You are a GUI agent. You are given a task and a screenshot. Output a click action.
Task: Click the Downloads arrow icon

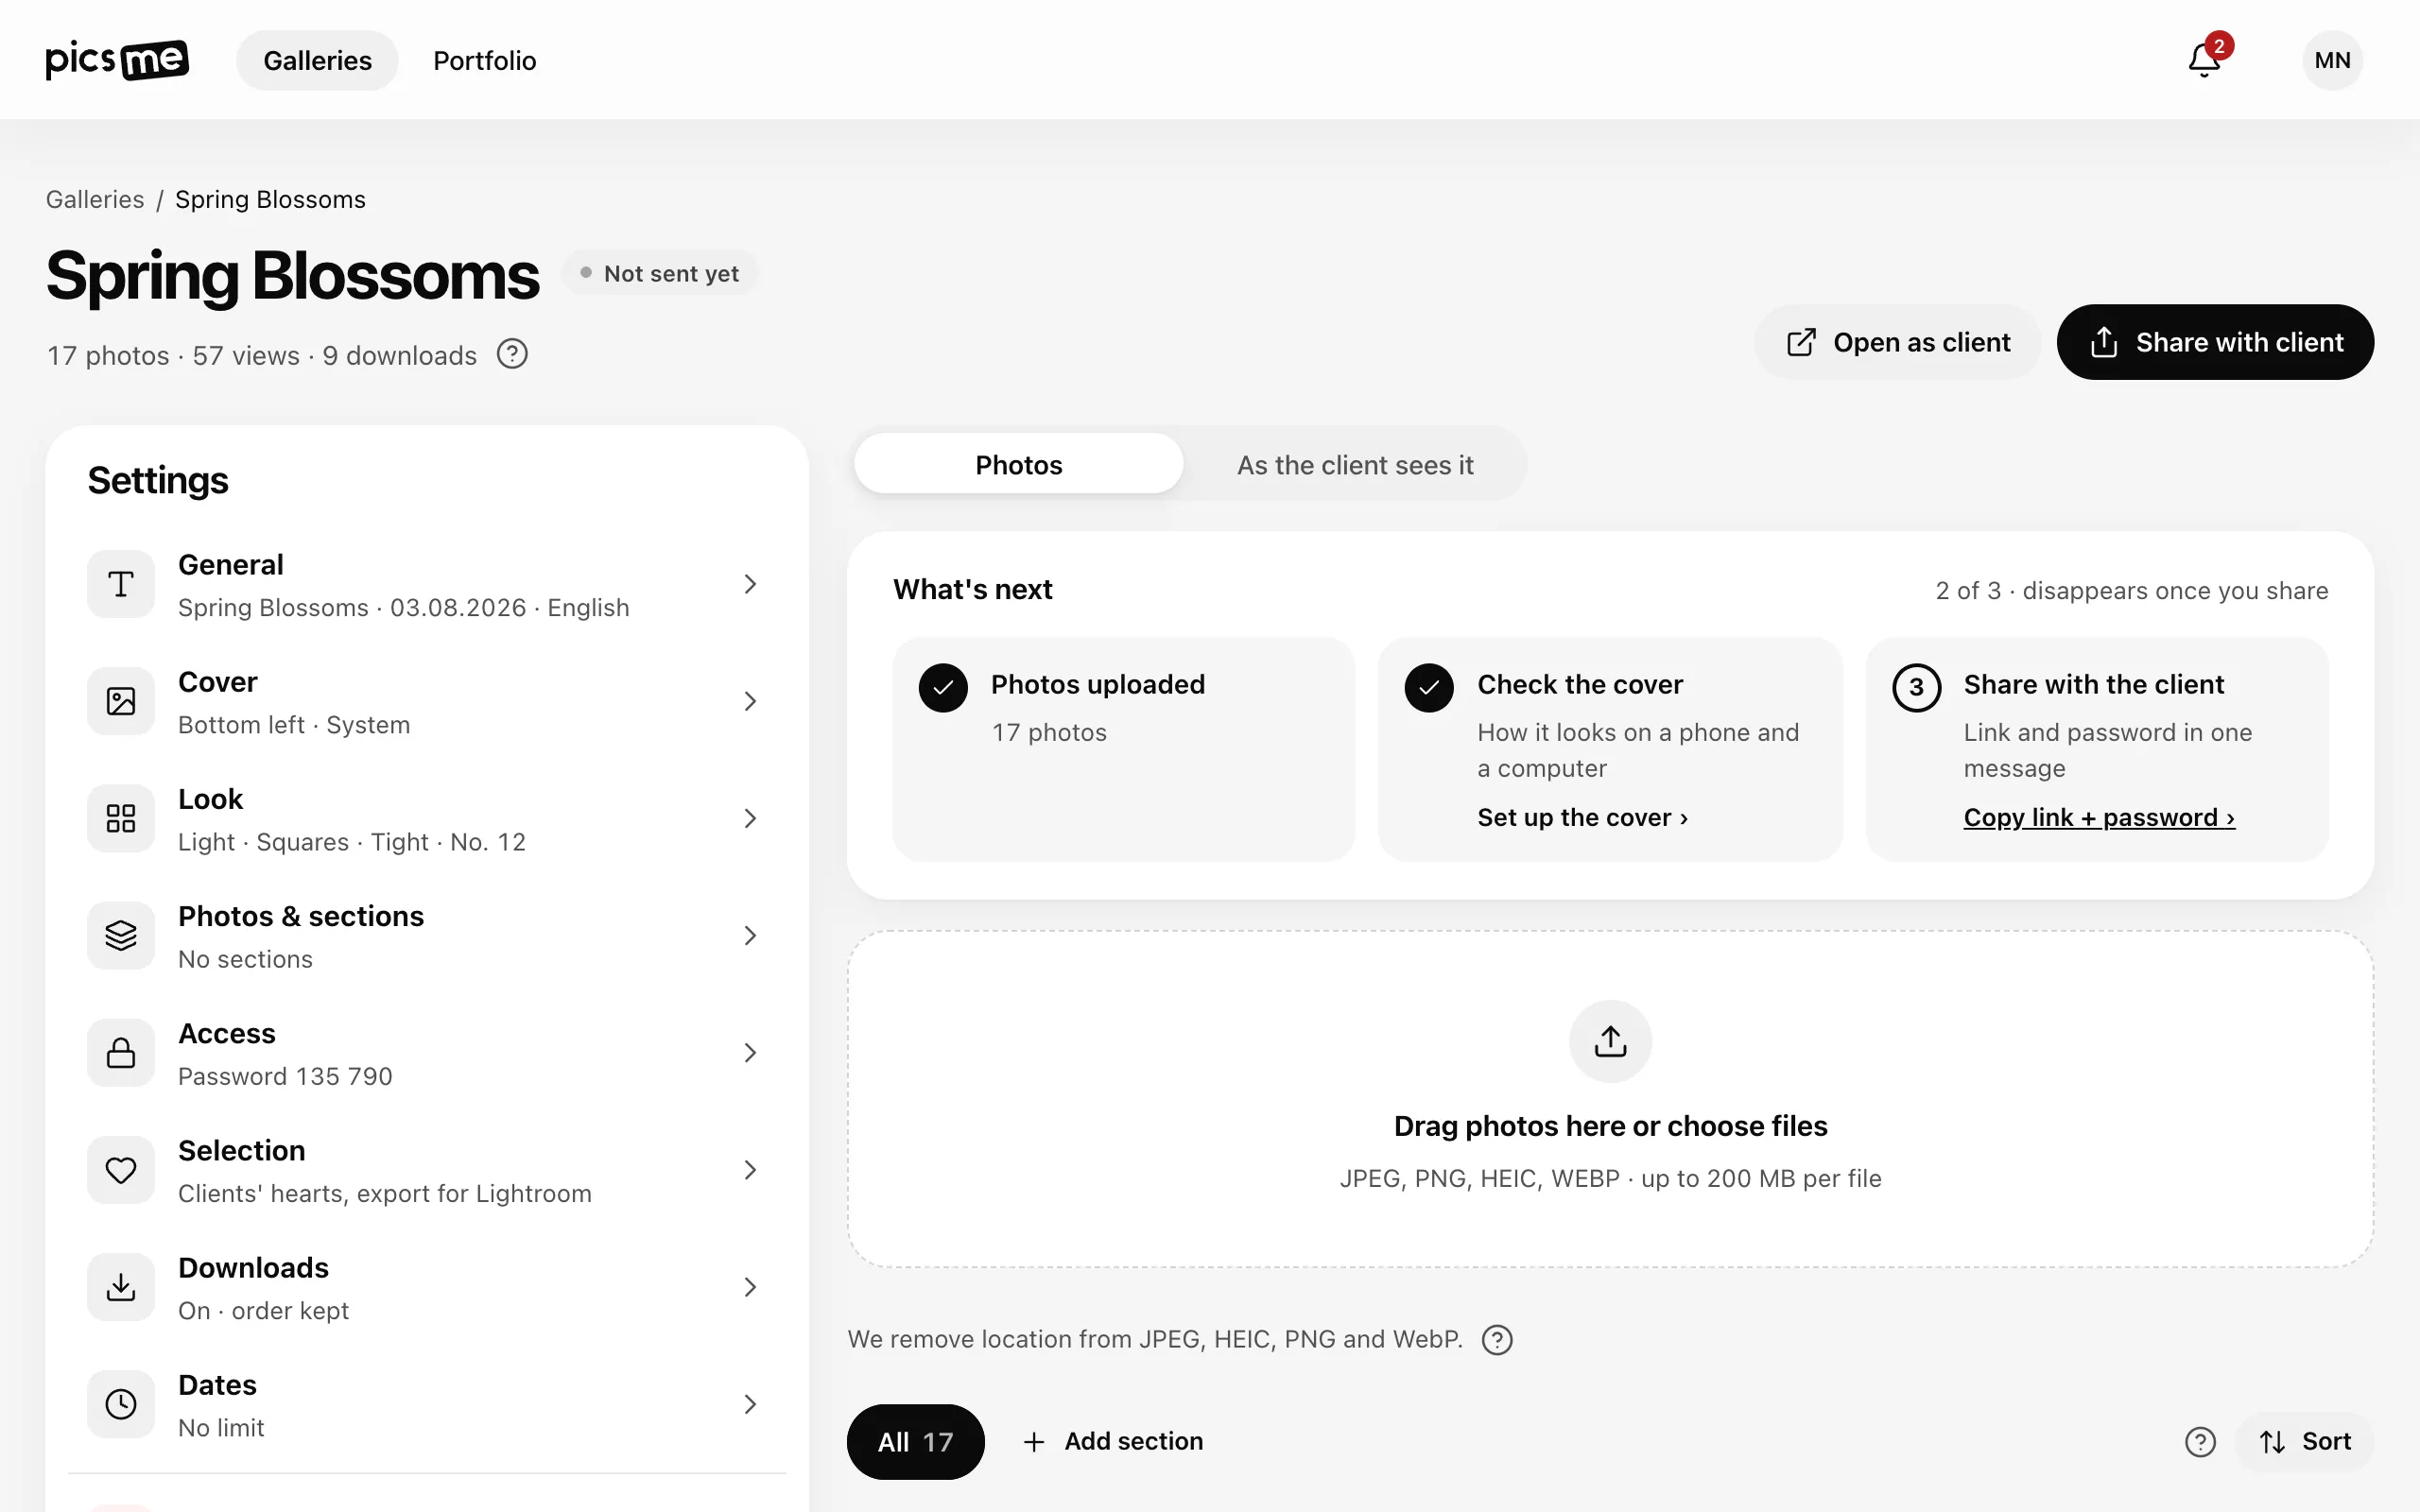(121, 1287)
